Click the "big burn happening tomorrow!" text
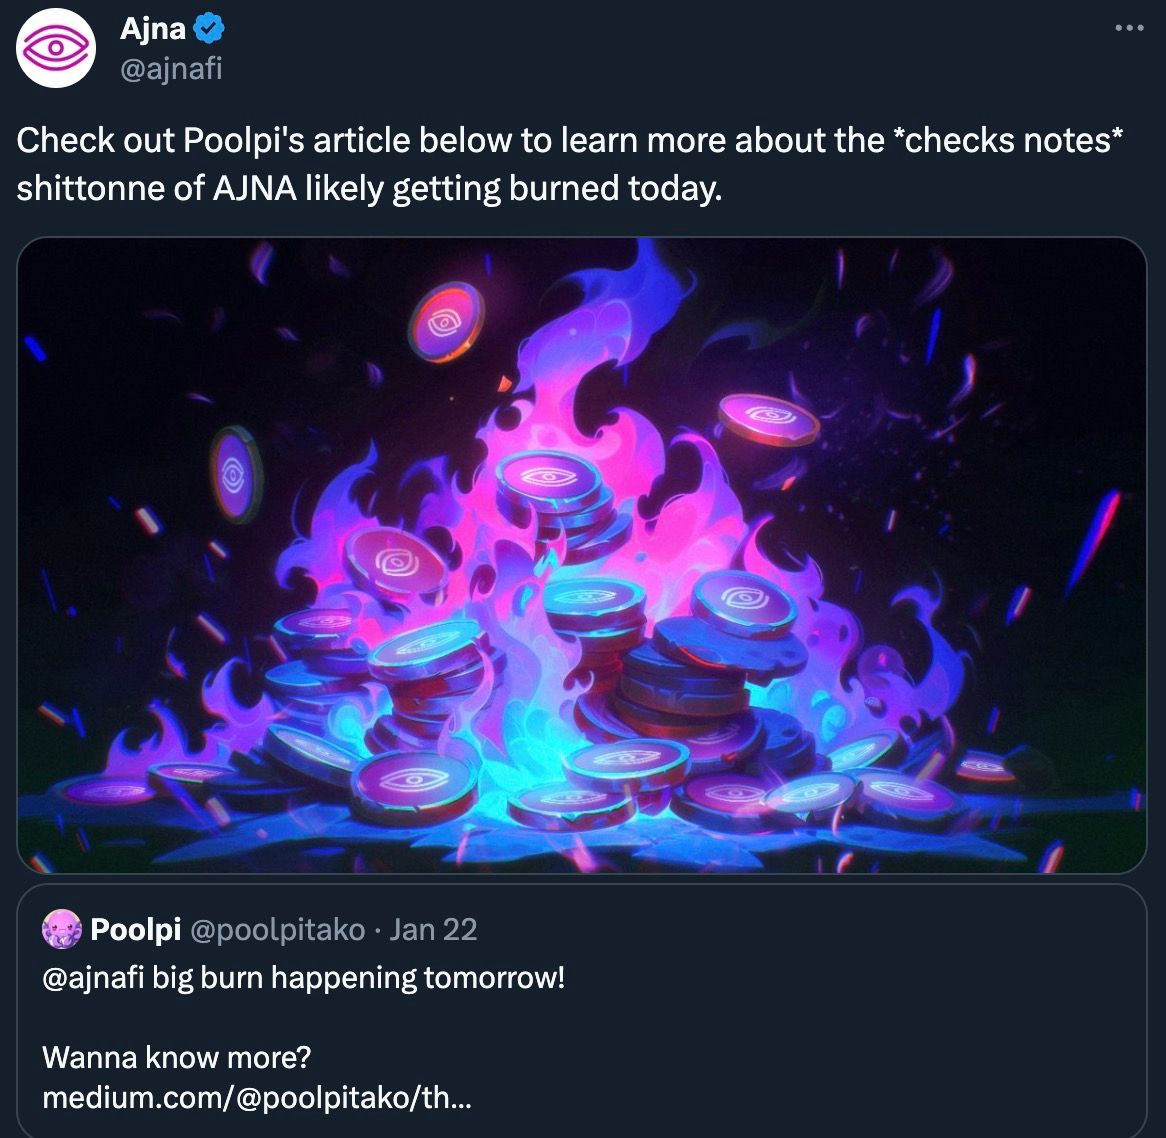 pyautogui.click(x=360, y=977)
